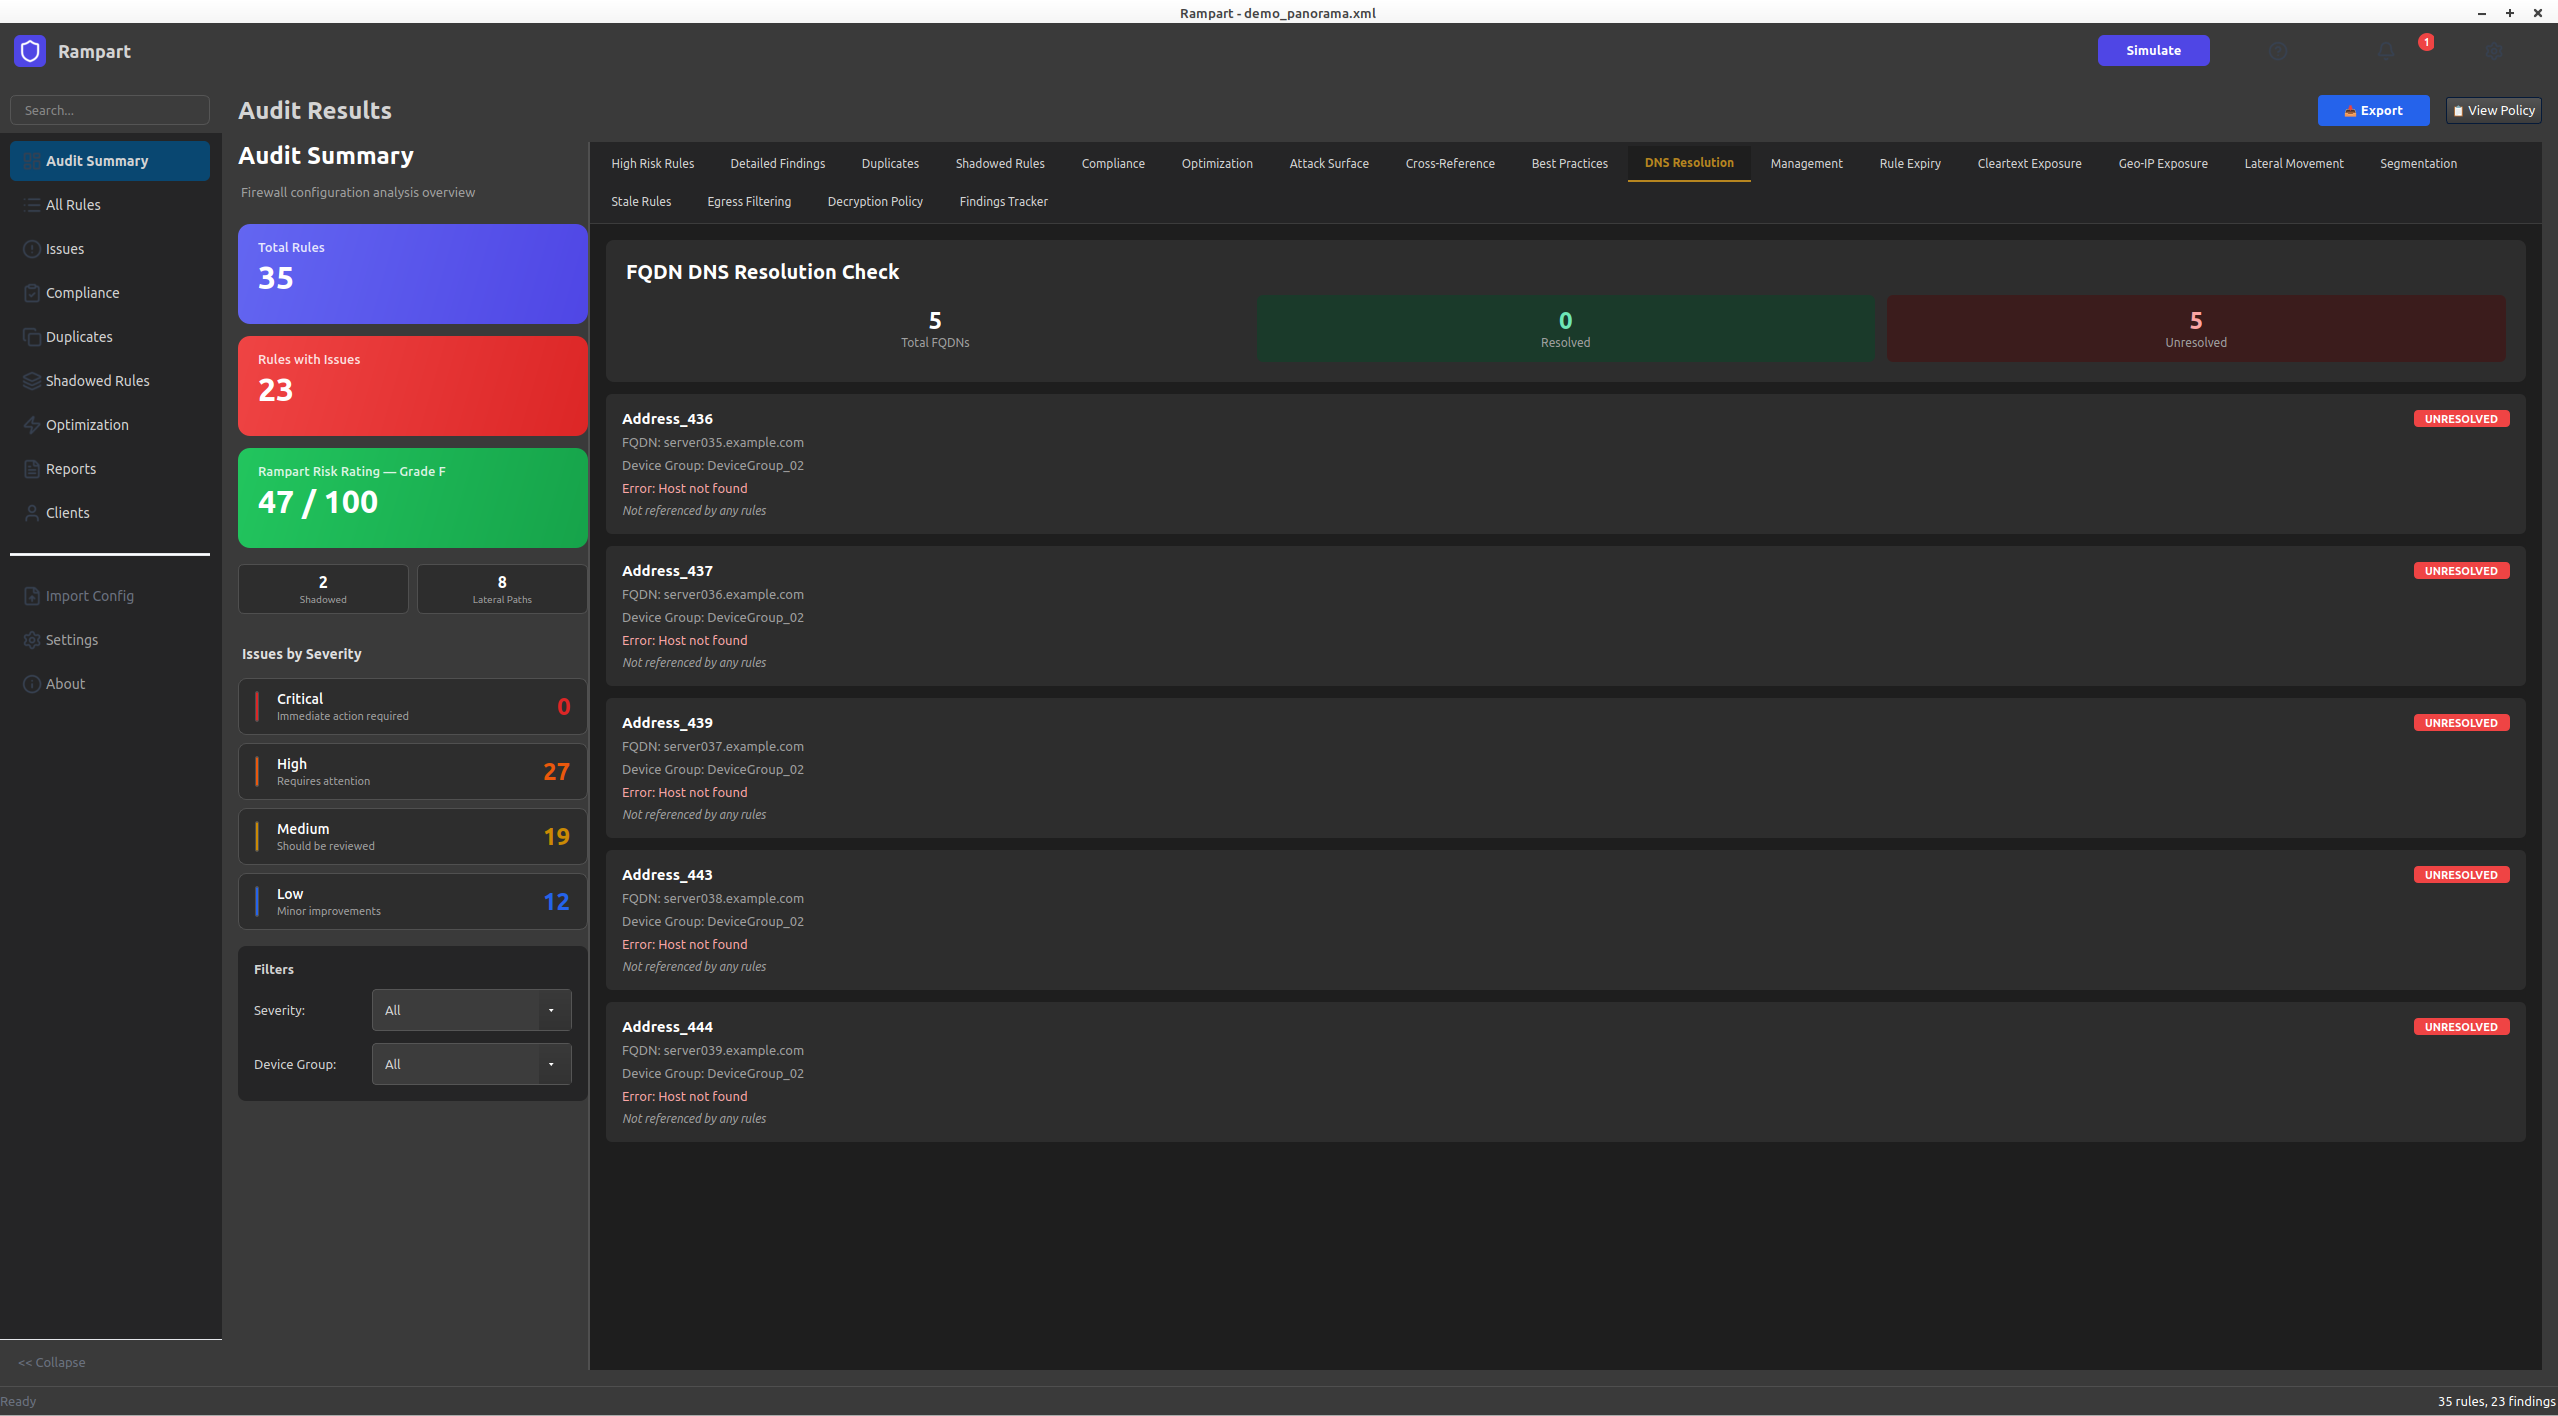Select Shadowed Rules from the sidebar
Image resolution: width=2558 pixels, height=1416 pixels.
click(x=97, y=380)
